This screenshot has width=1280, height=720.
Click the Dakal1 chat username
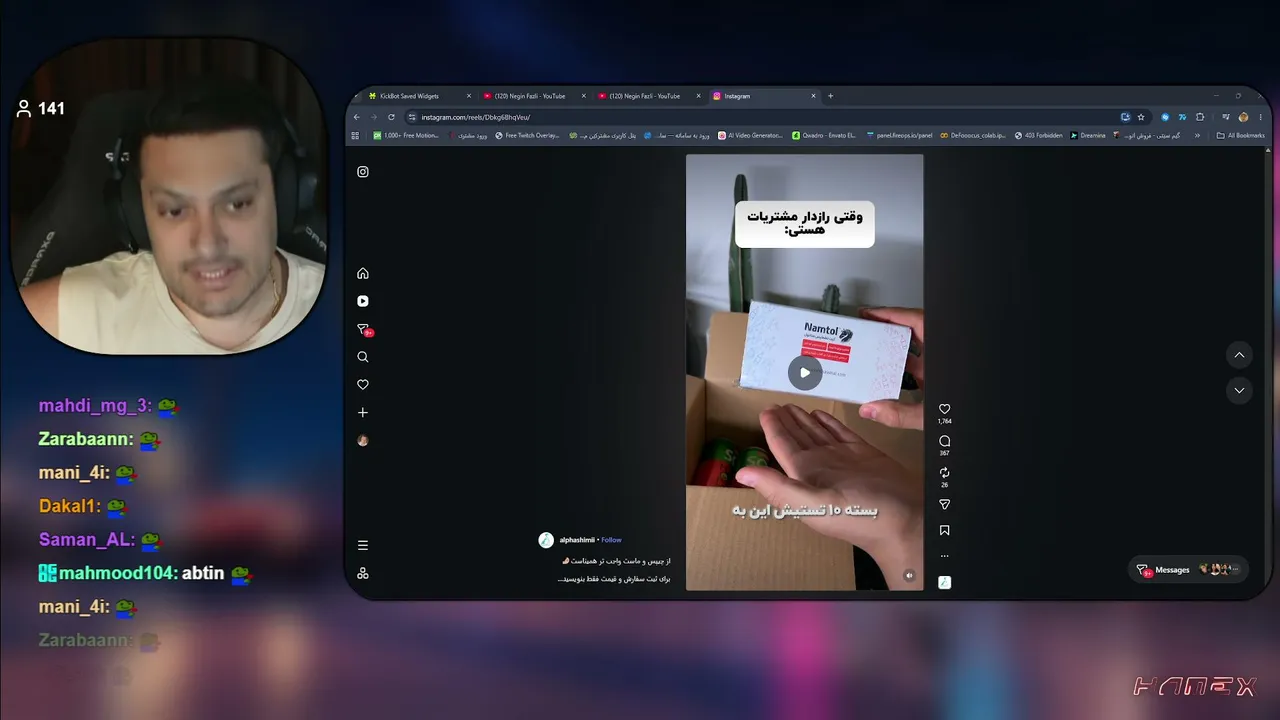tap(68, 506)
